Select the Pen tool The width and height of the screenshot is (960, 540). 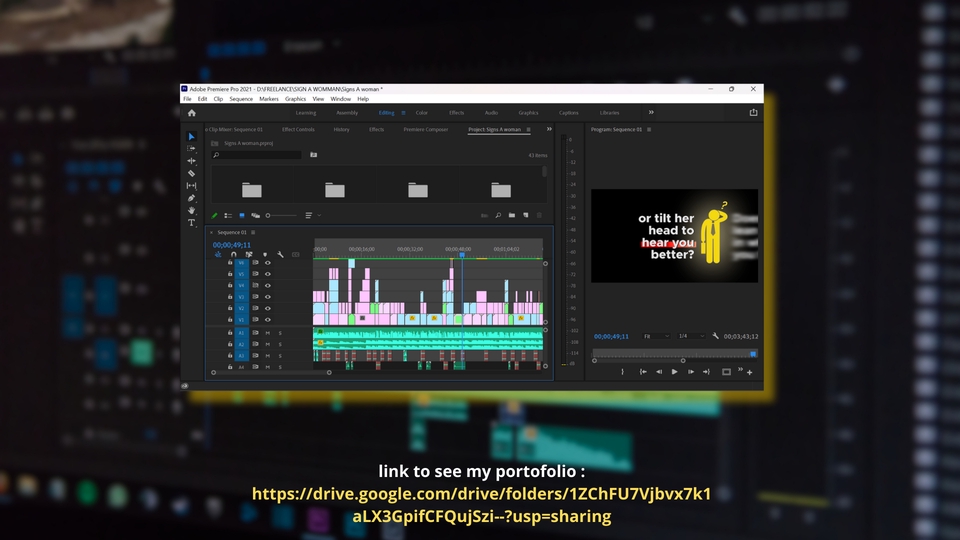pos(191,198)
